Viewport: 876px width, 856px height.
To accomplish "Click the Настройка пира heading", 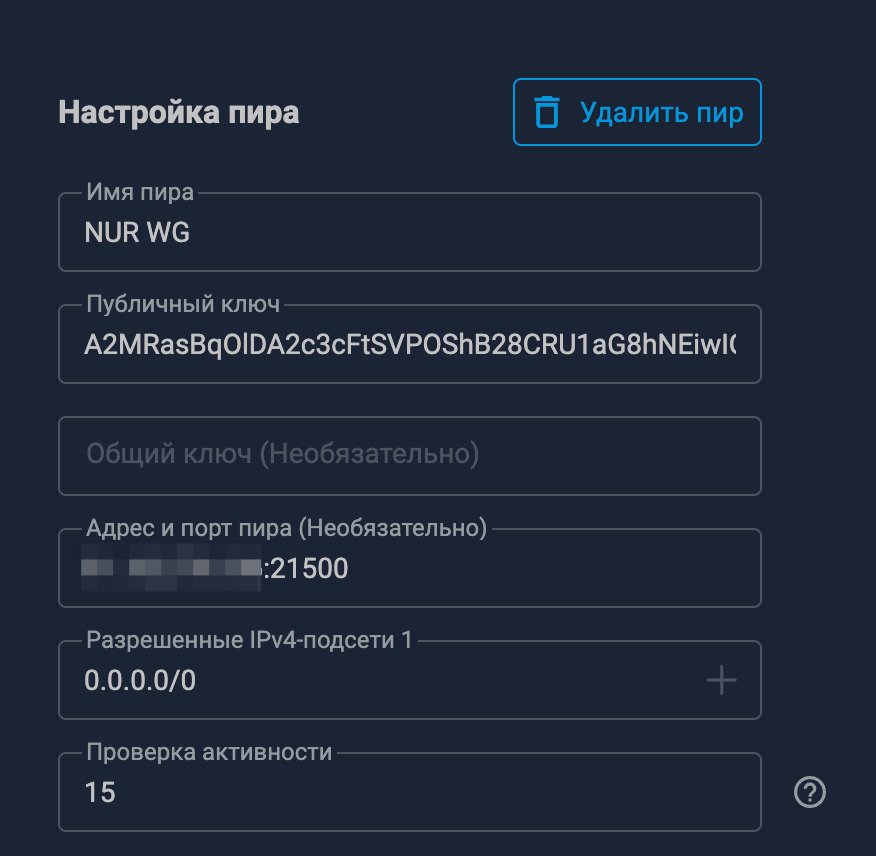I will tap(179, 113).
